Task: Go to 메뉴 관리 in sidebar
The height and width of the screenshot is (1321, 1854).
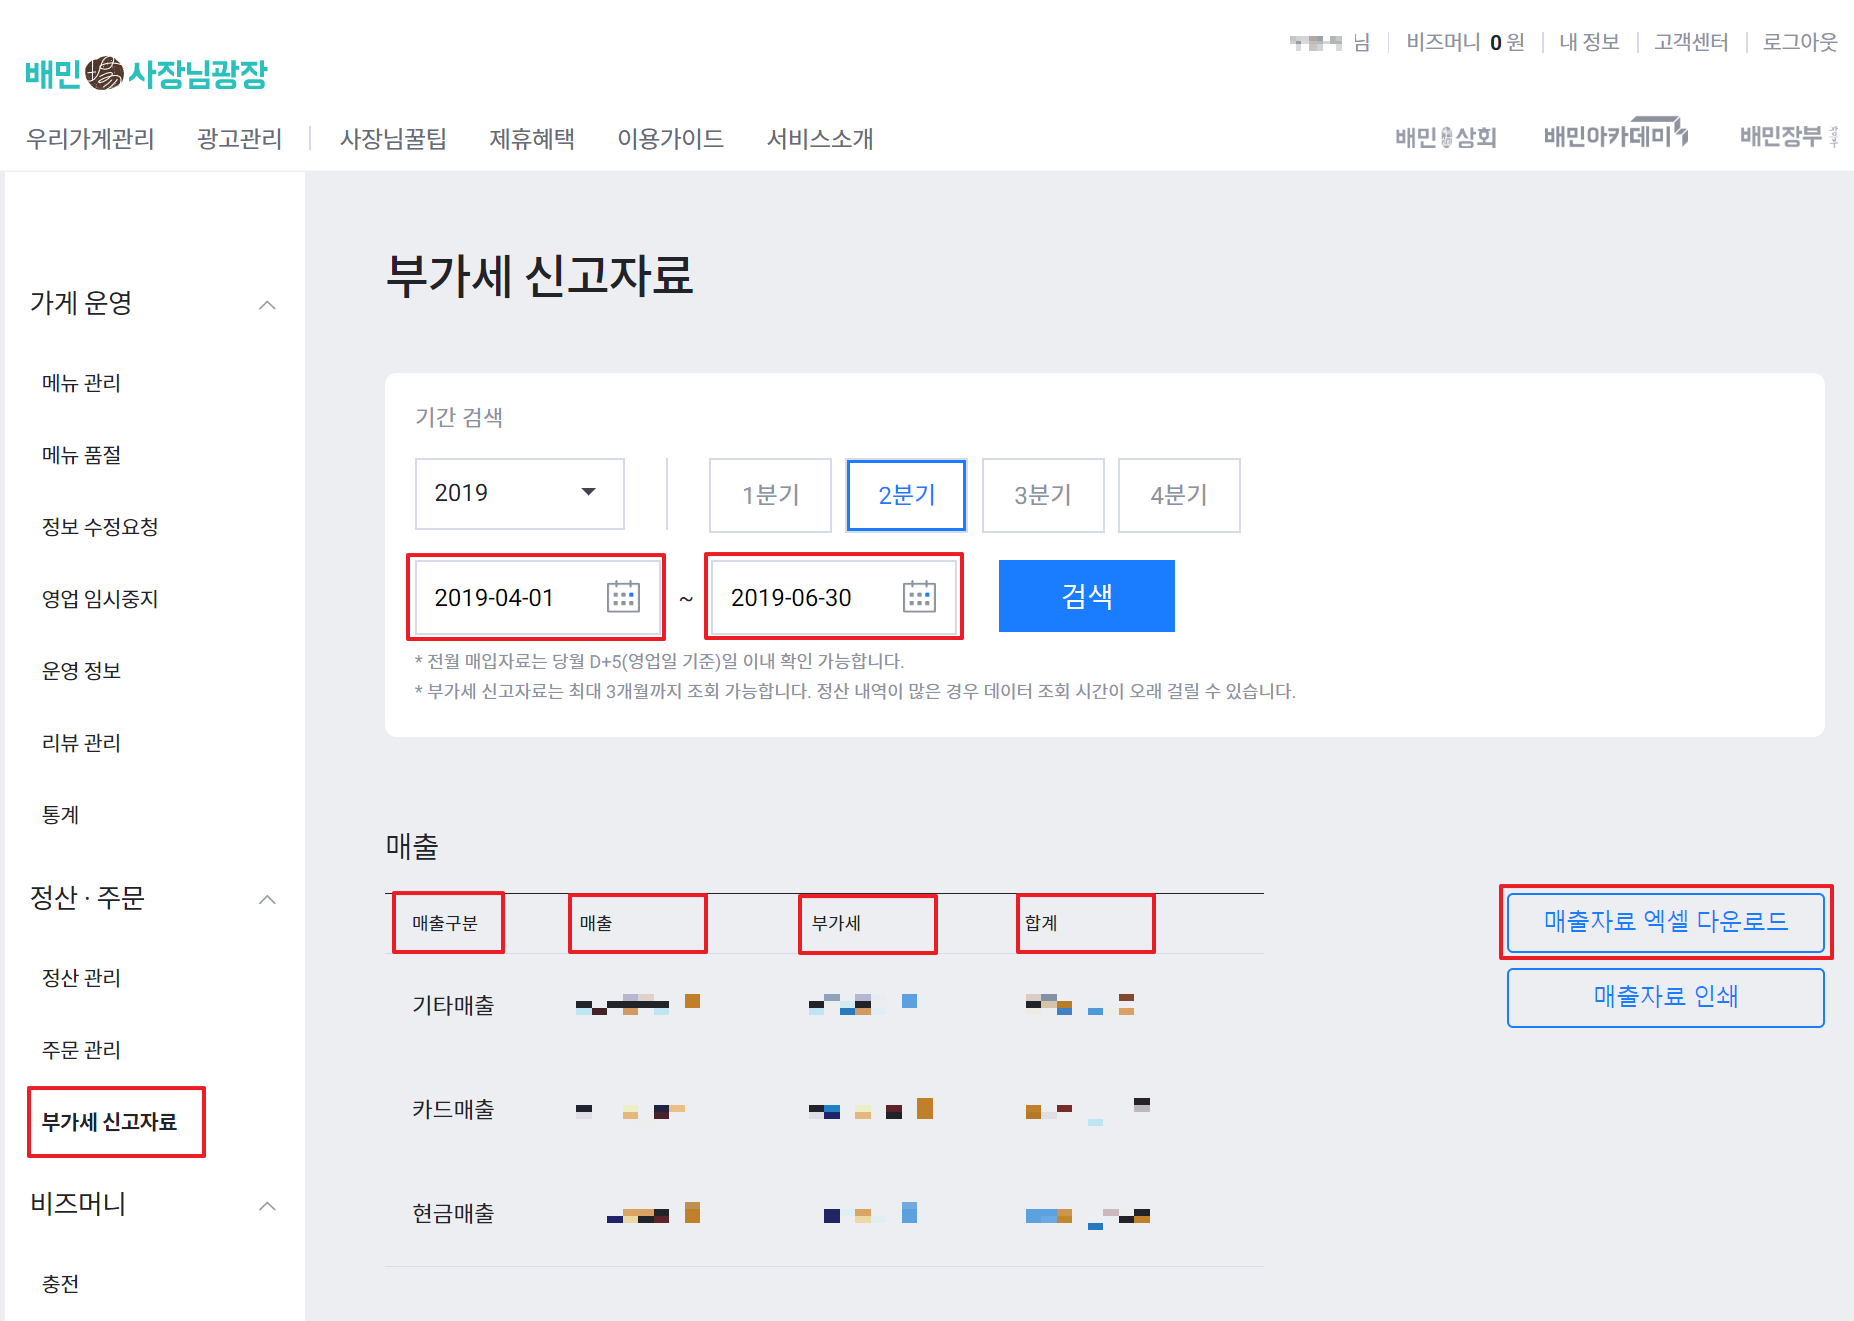Action: tap(81, 383)
